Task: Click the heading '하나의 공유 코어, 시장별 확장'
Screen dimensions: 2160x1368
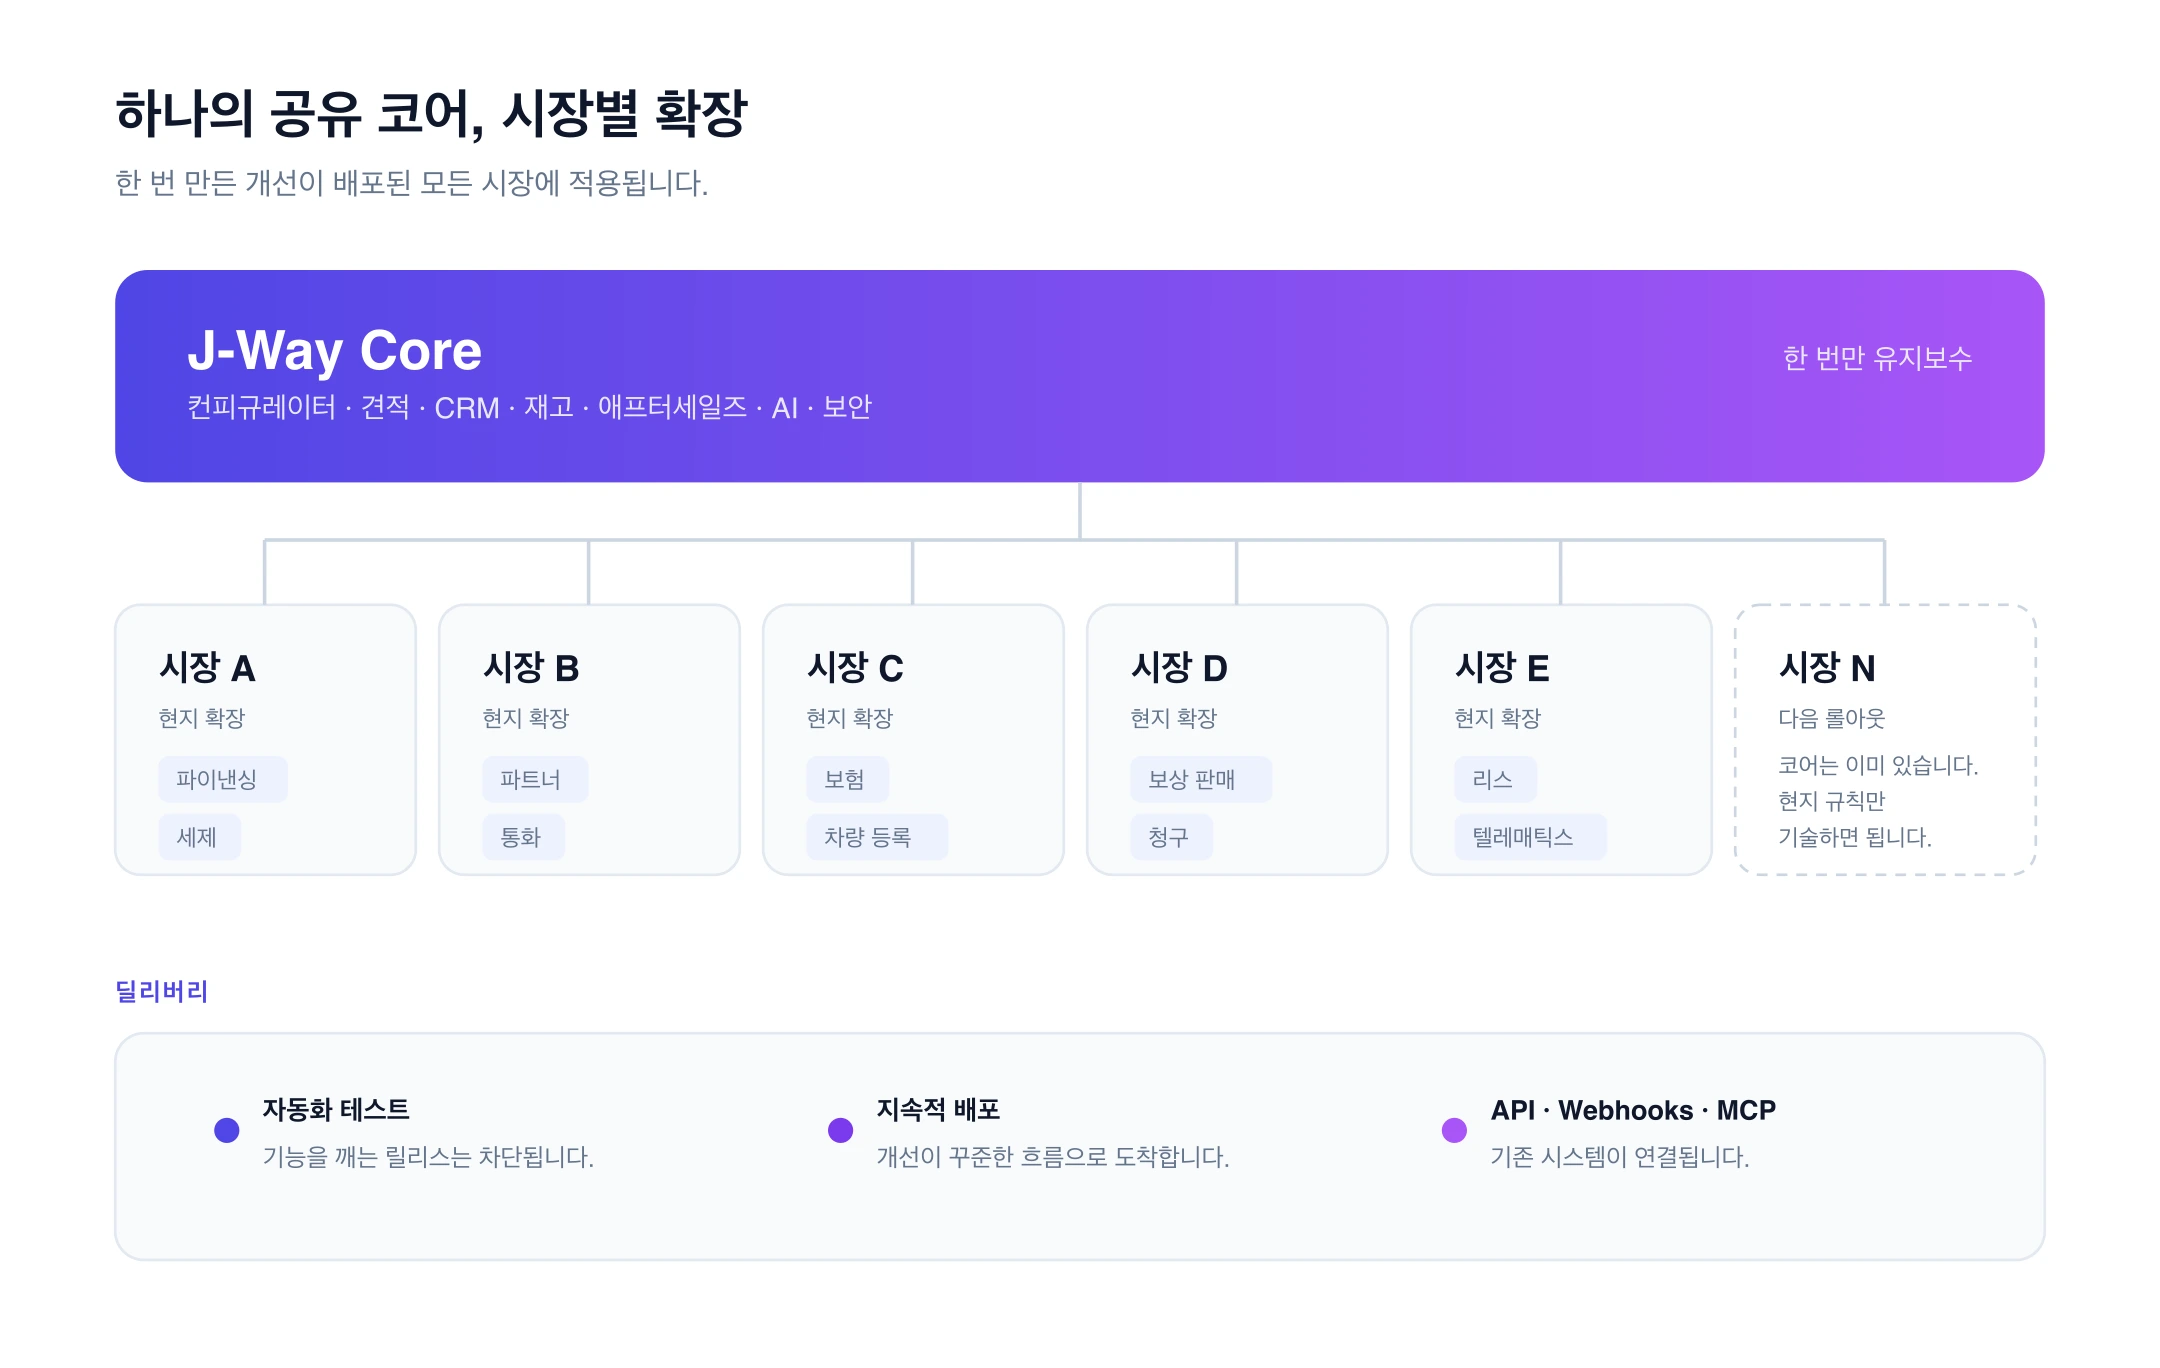Action: pyautogui.click(x=431, y=113)
